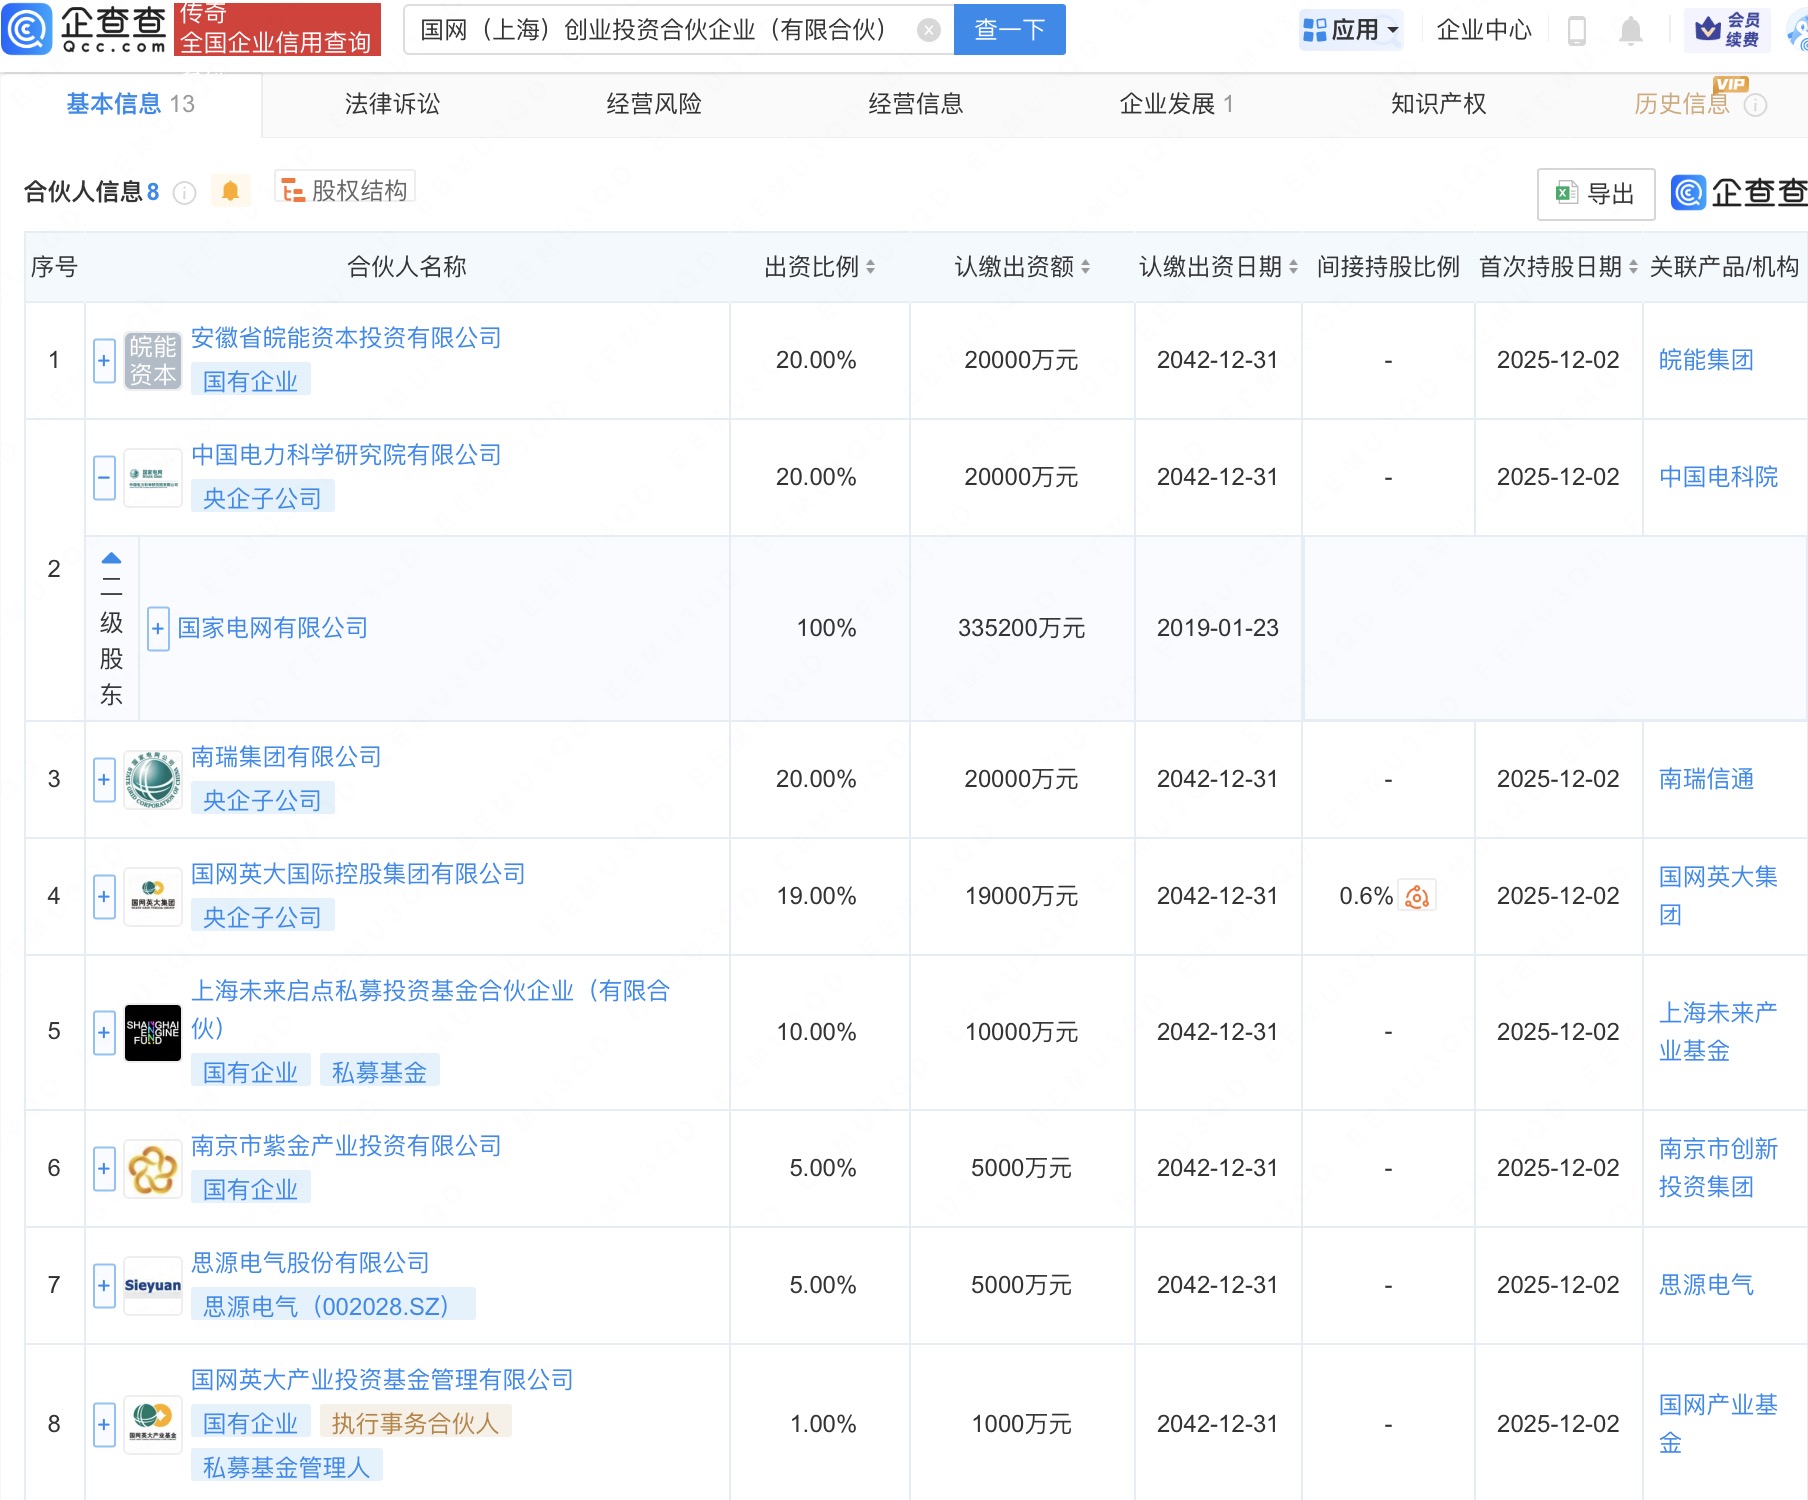Open 思源电气股份有限公司 company link
This screenshot has width=1808, height=1500.
[310, 1263]
